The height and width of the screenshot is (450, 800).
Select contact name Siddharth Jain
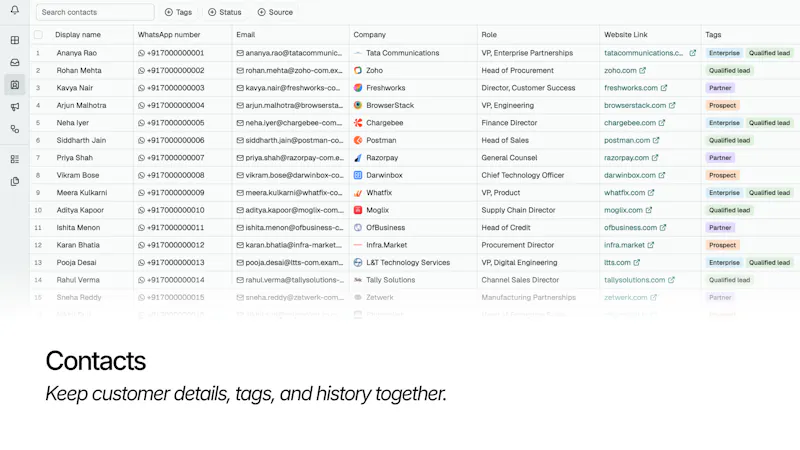click(81, 140)
